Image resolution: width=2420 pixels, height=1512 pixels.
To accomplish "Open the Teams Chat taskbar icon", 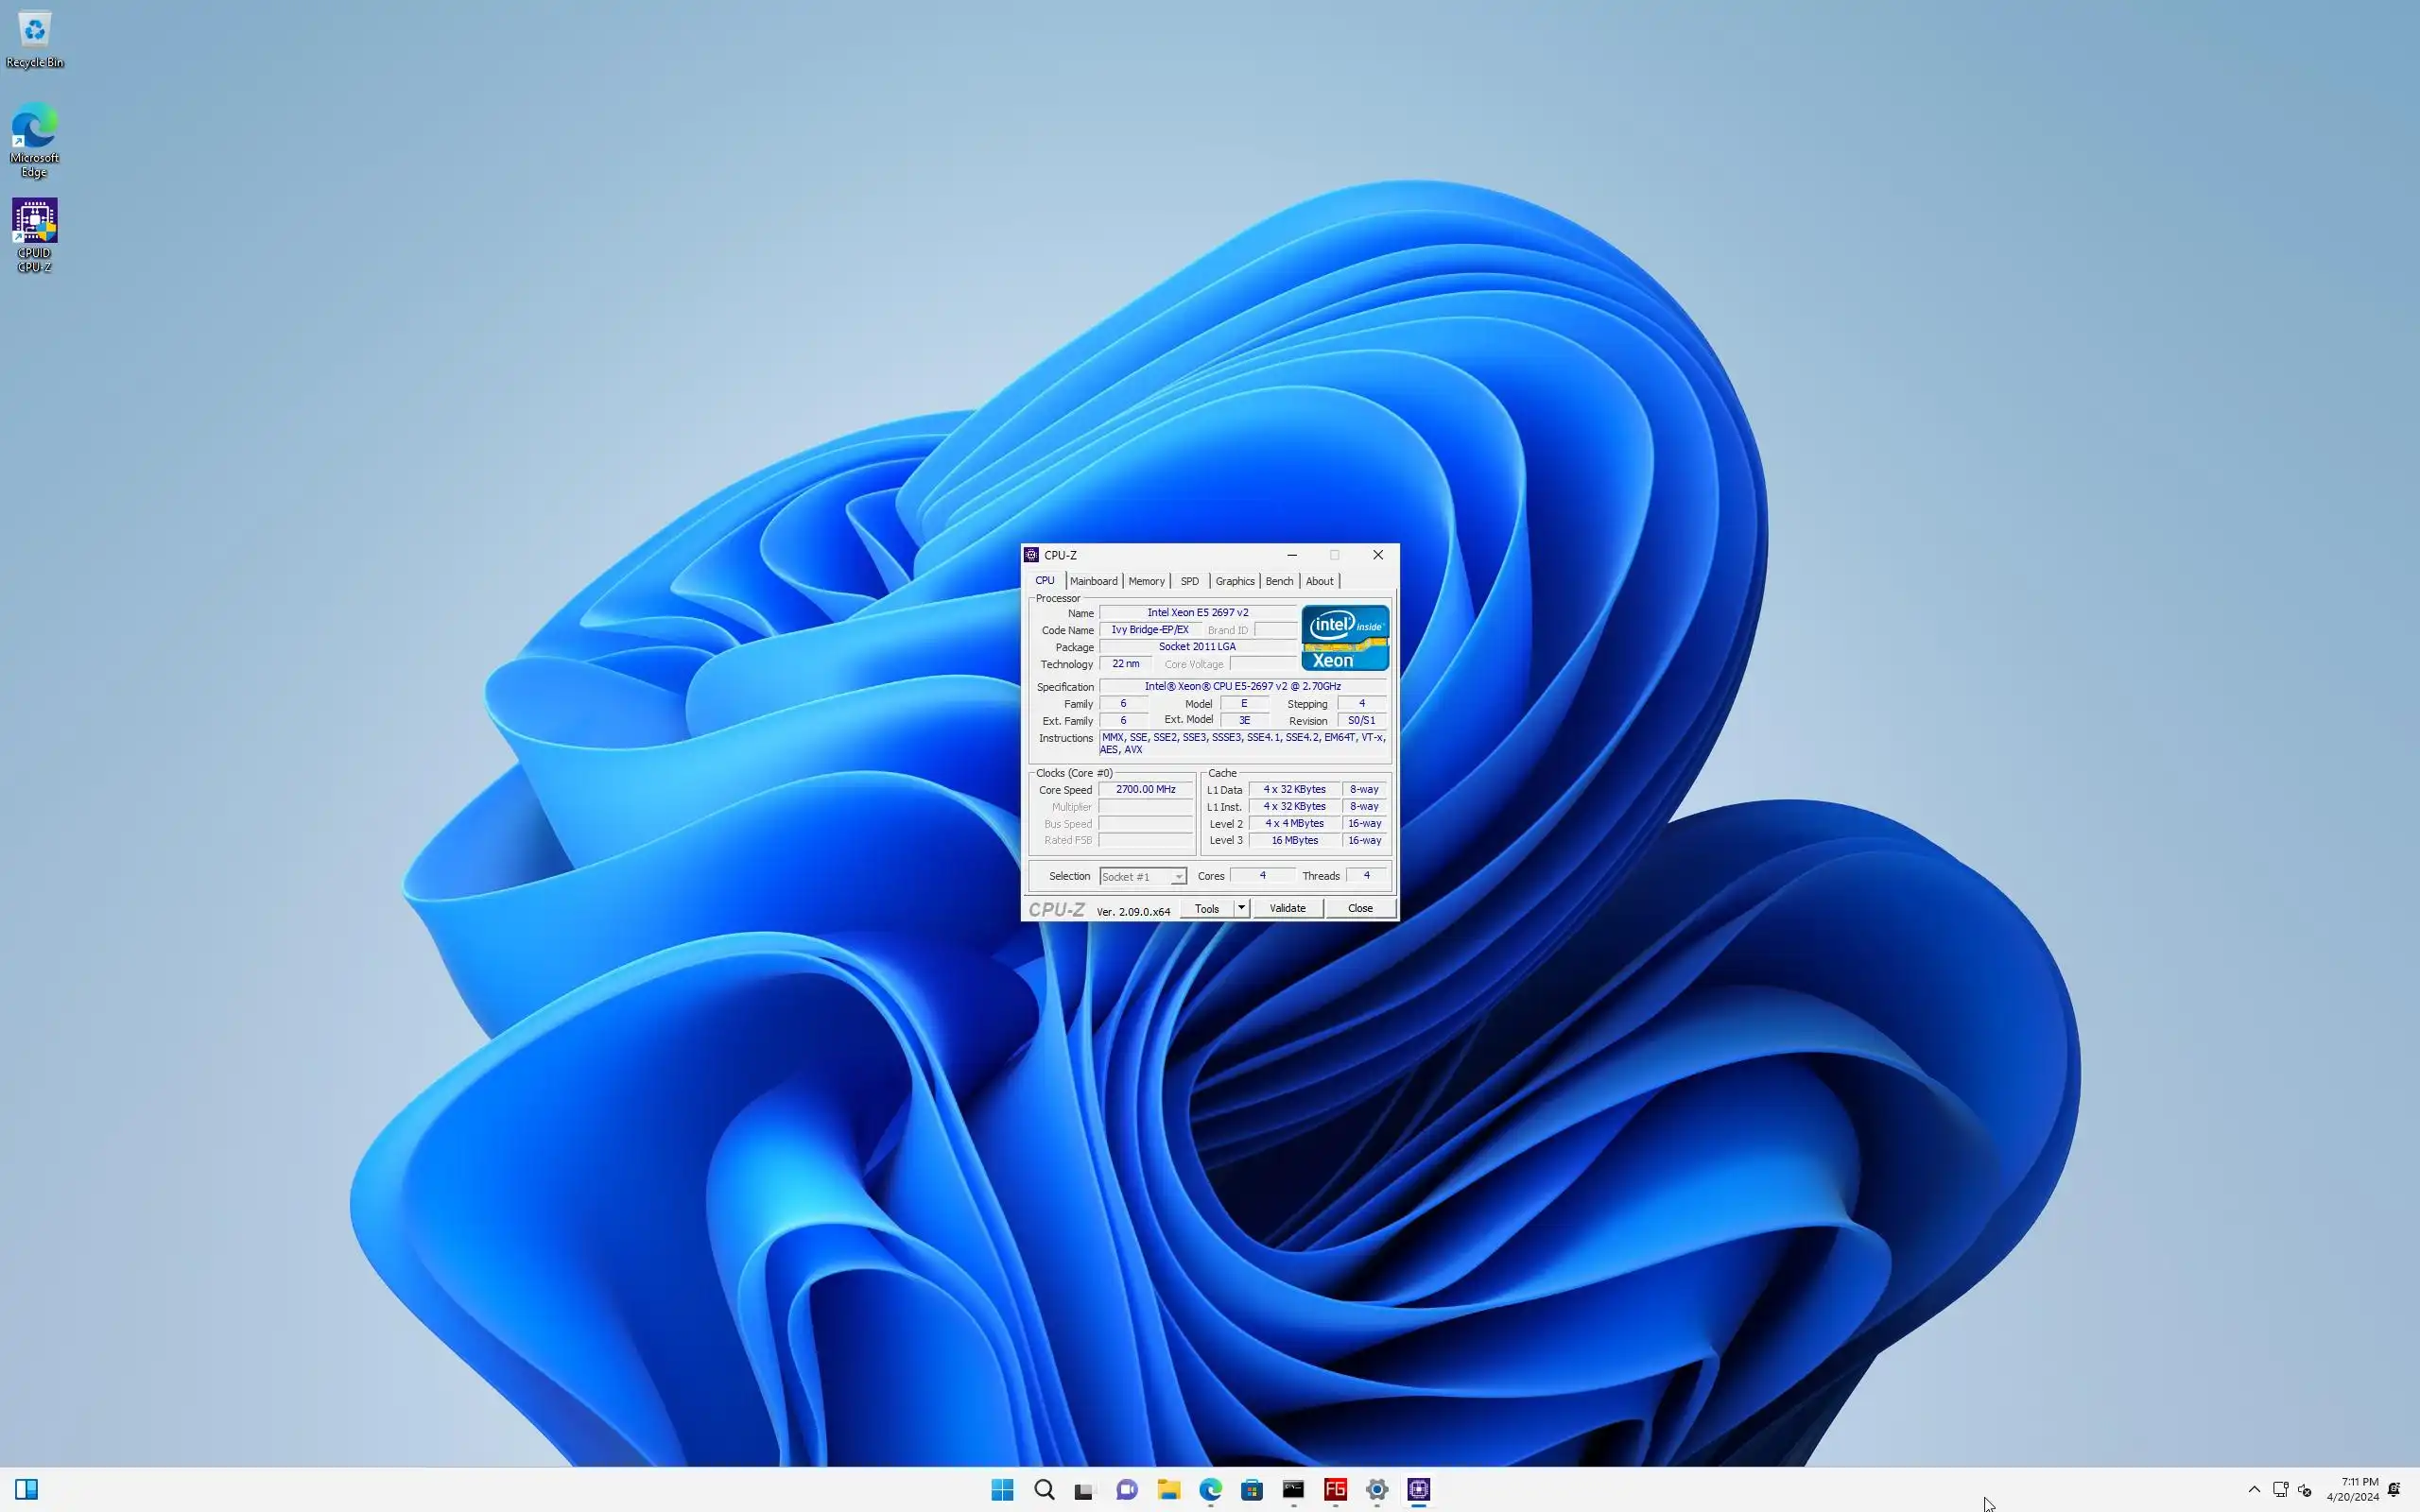I will tap(1127, 1489).
